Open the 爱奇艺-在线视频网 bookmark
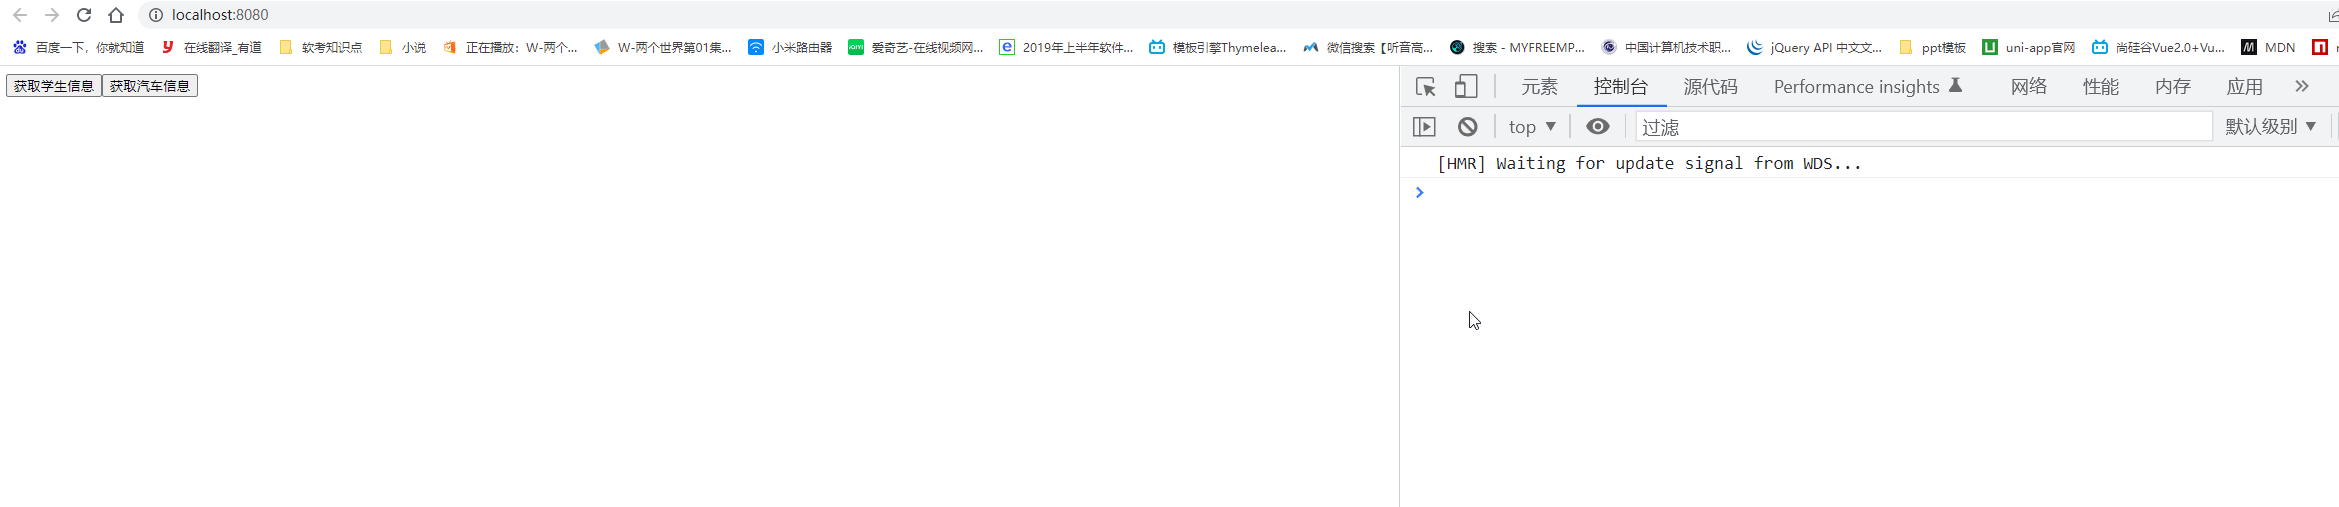Viewport: 2339px width, 507px height. 916,47
